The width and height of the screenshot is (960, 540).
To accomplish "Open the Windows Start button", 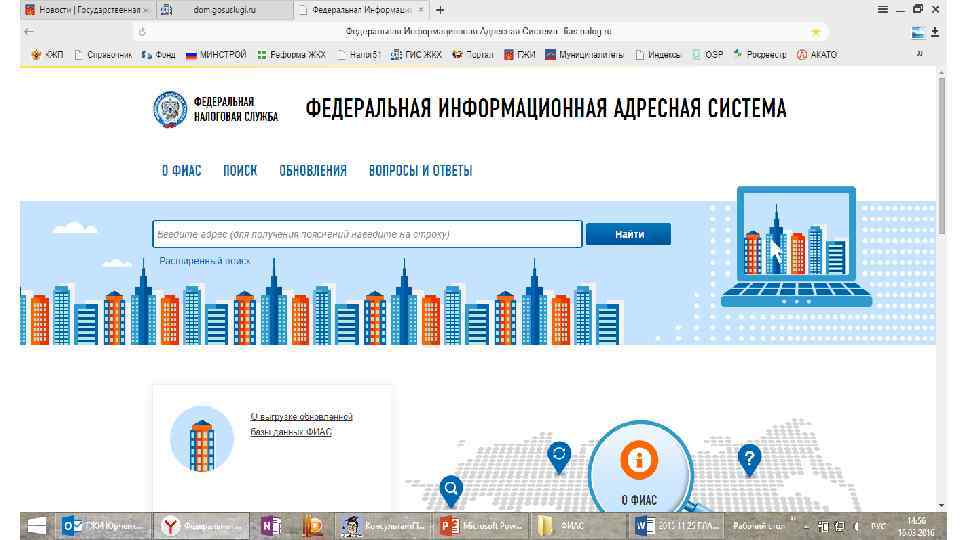I will [37, 526].
